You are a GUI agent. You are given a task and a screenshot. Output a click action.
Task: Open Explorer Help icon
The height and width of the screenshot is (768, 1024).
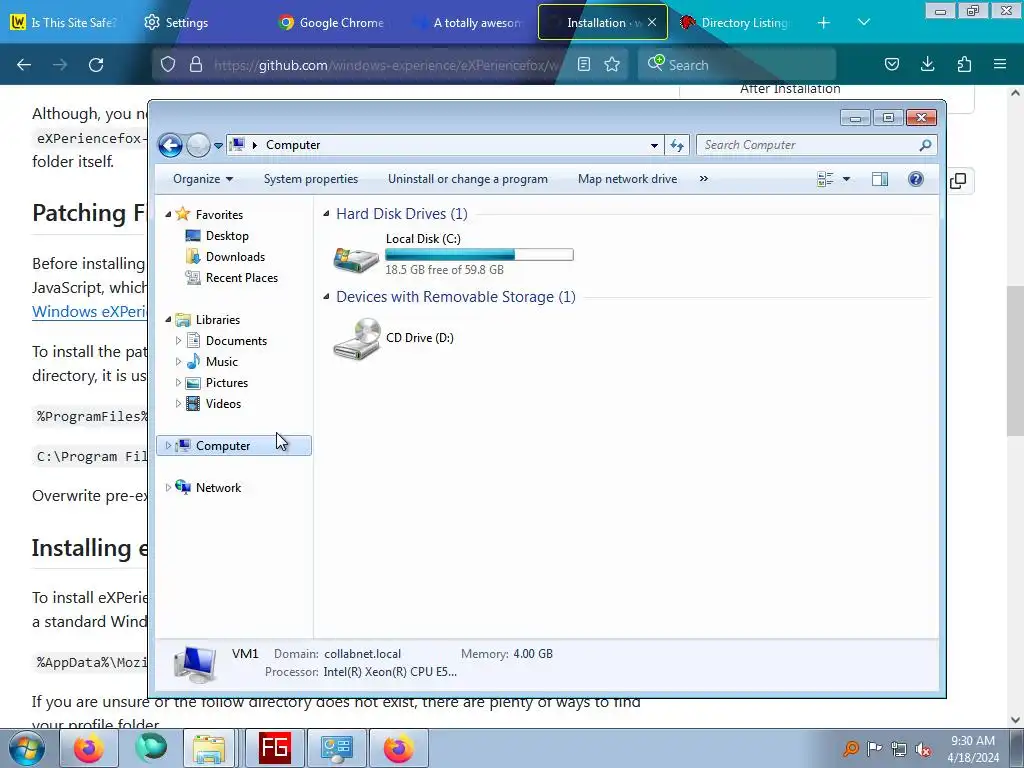click(x=916, y=179)
